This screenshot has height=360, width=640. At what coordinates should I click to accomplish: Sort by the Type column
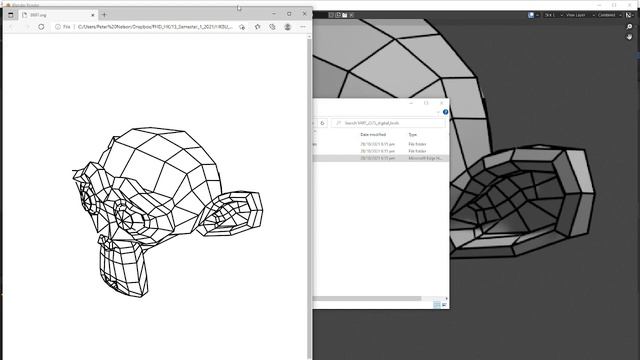[x=413, y=134]
